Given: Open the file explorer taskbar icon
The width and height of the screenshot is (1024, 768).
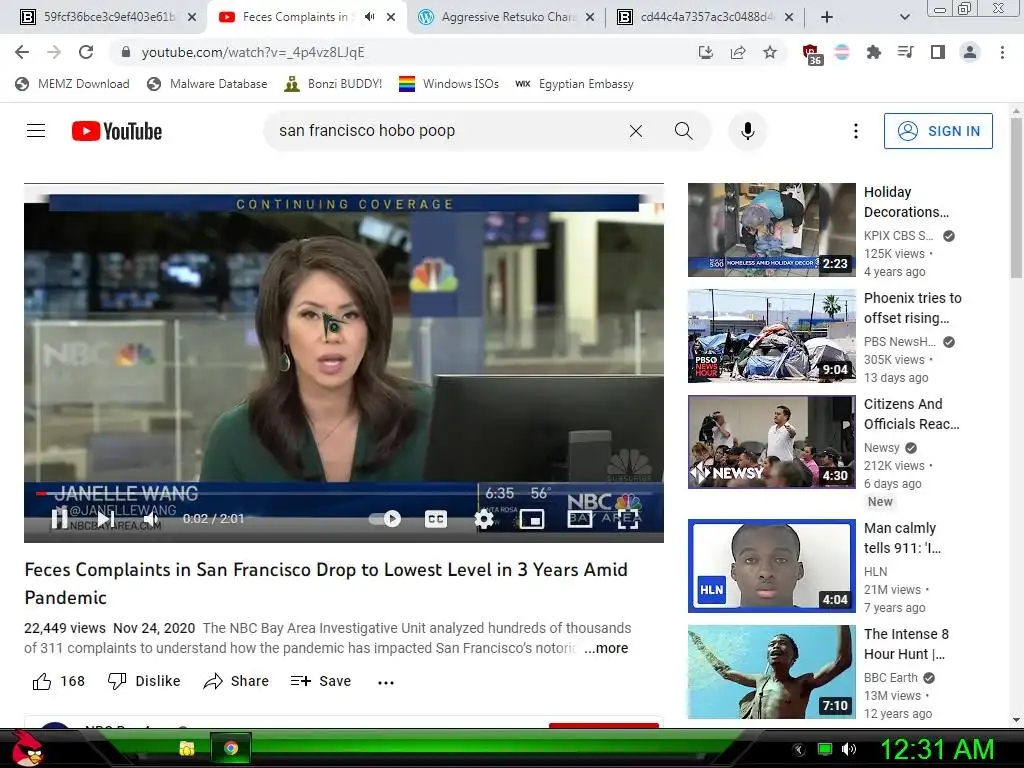Looking at the screenshot, I should pyautogui.click(x=187, y=748).
